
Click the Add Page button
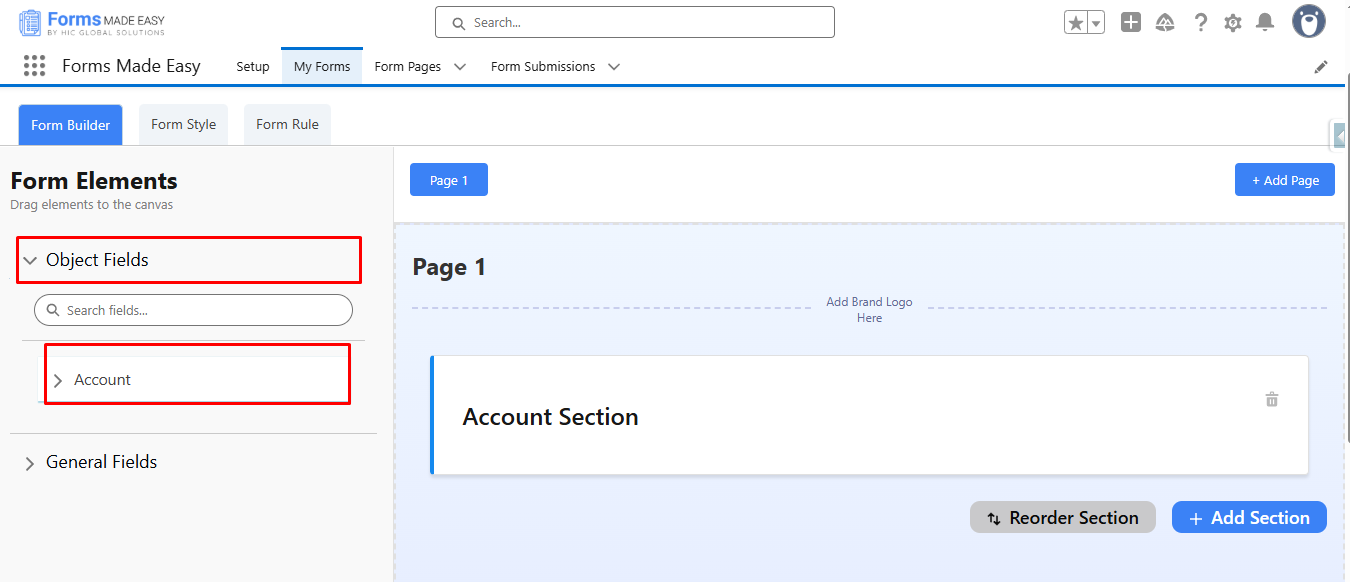tap(1284, 180)
